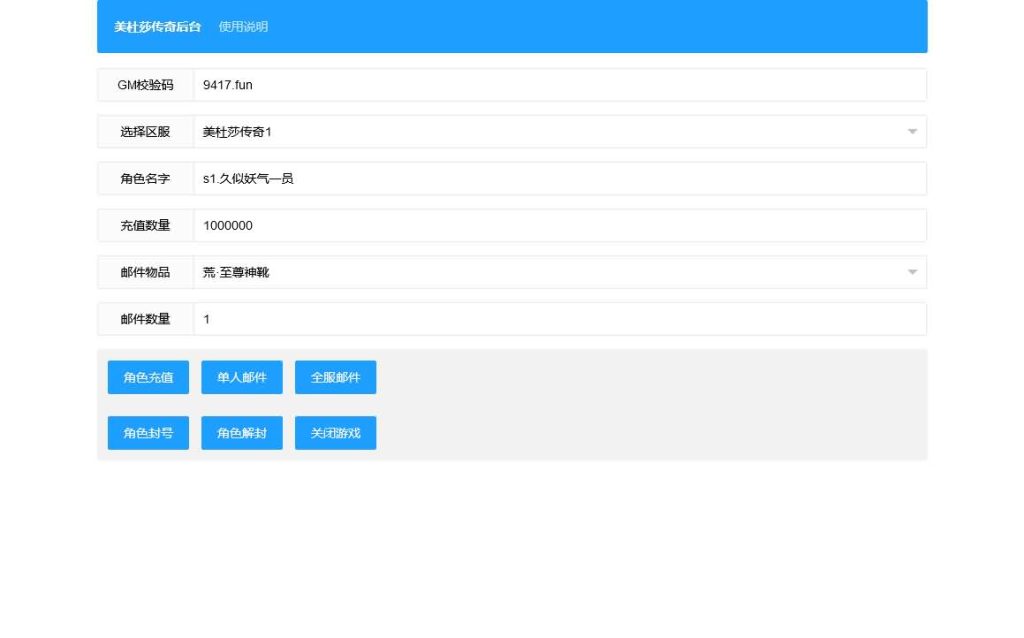
Task: Click the 单人邮件 button
Action: coord(241,377)
